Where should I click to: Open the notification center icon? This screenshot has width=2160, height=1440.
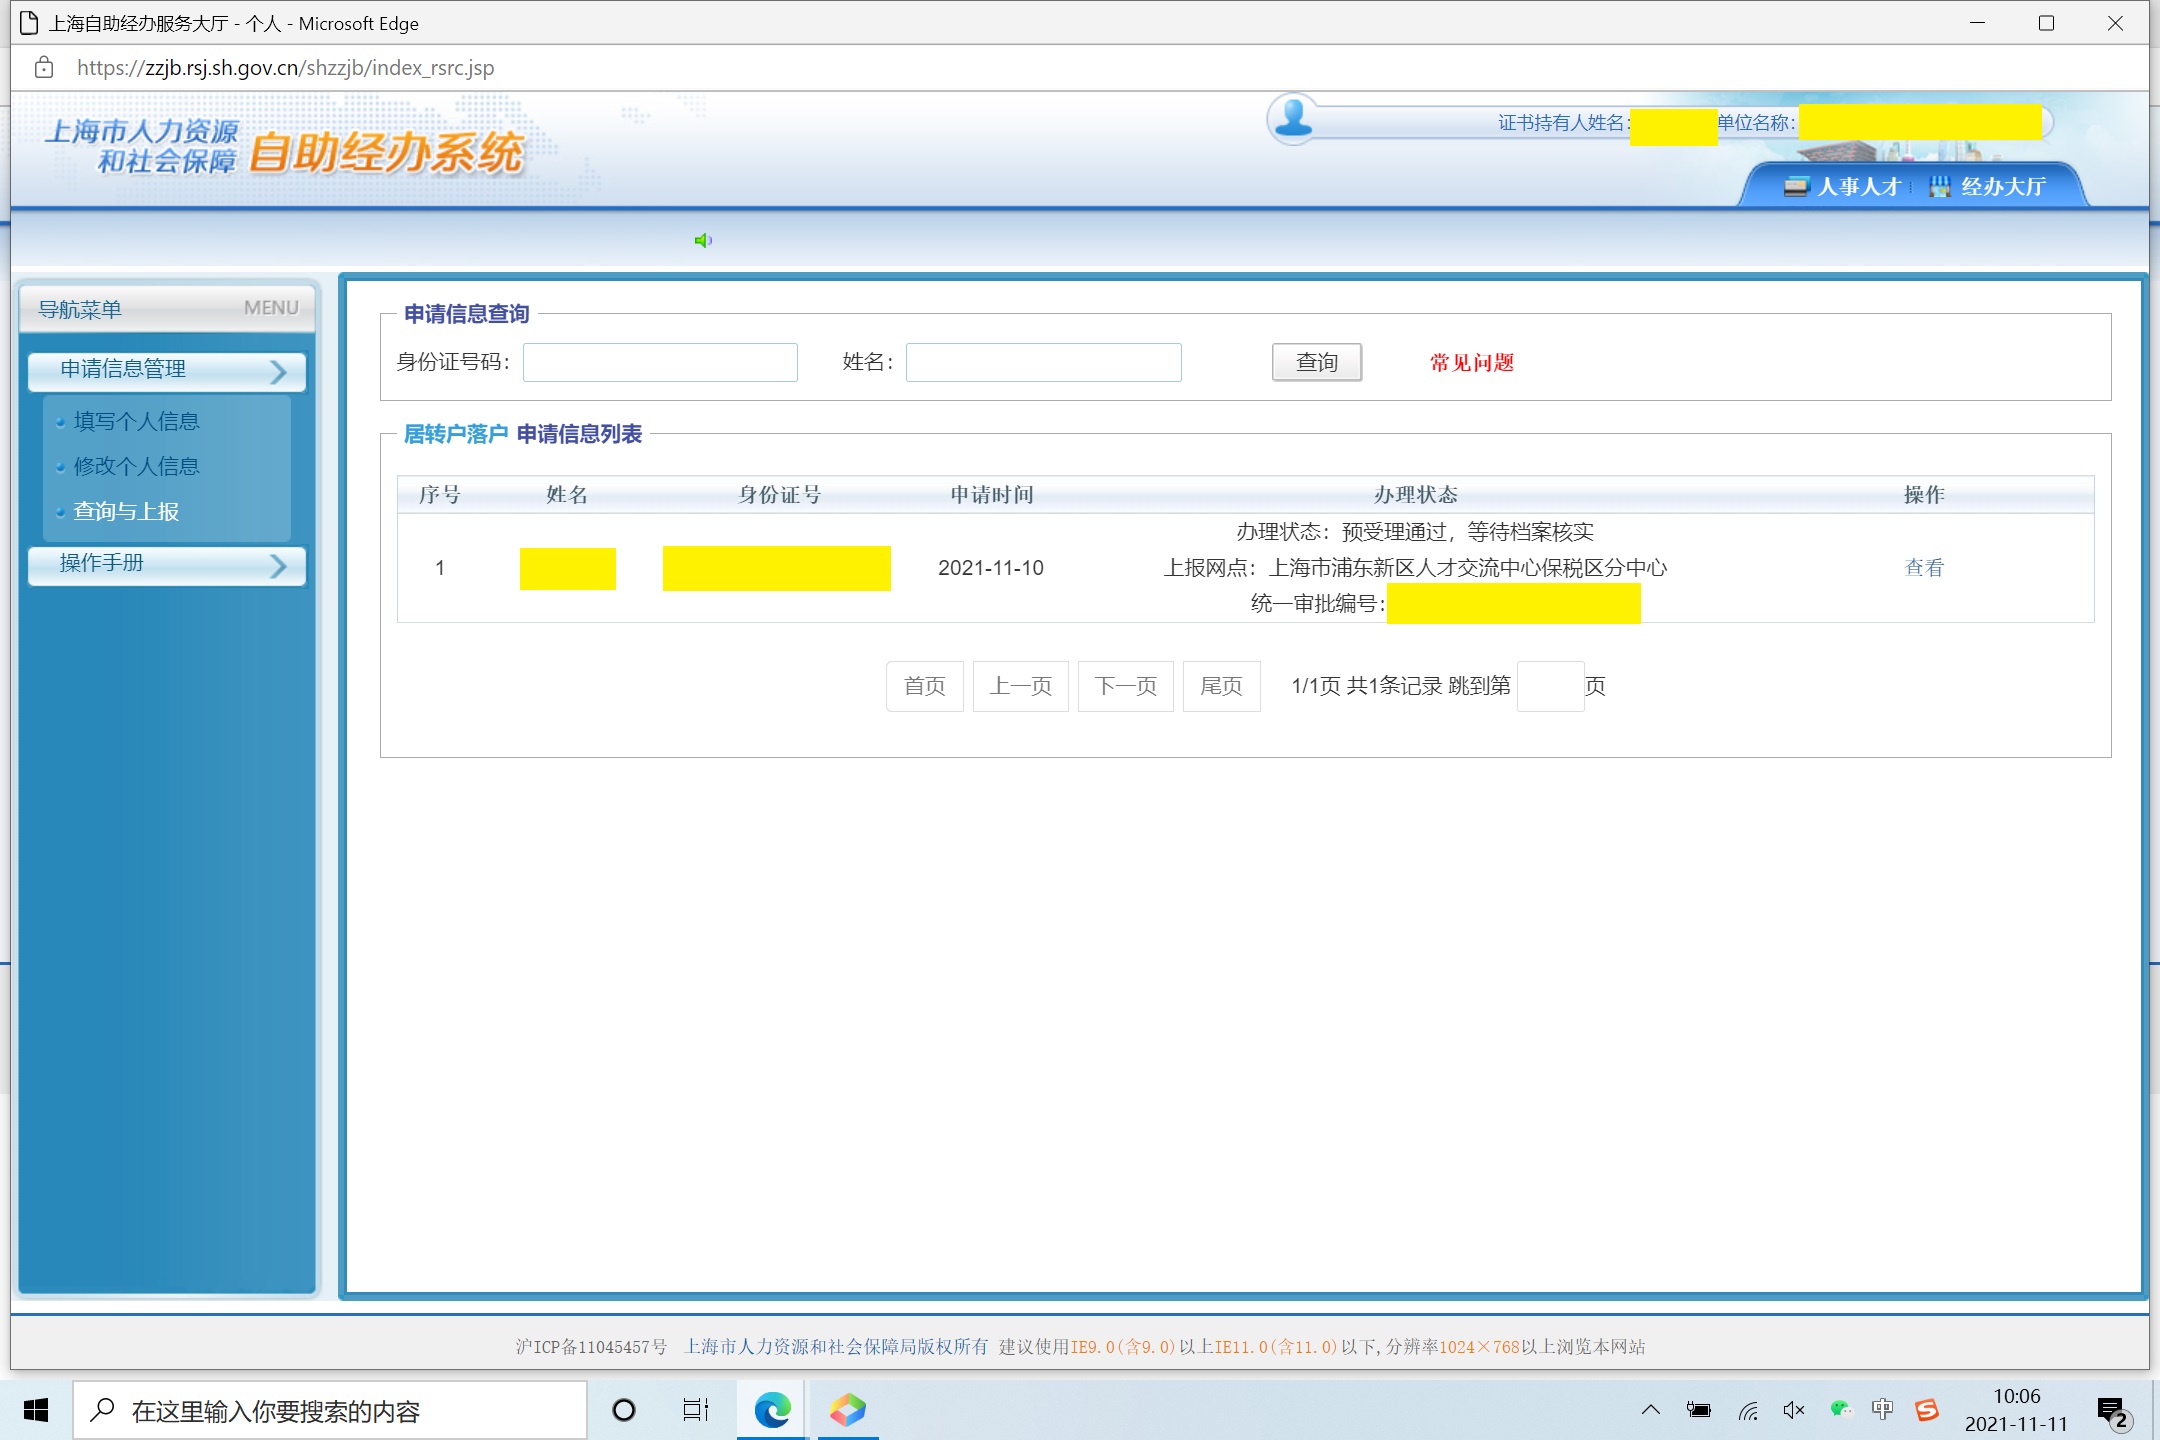pos(2114,1412)
